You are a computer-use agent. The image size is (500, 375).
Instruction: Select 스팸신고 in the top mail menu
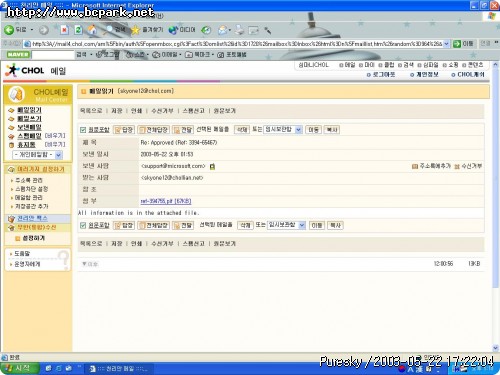point(193,111)
